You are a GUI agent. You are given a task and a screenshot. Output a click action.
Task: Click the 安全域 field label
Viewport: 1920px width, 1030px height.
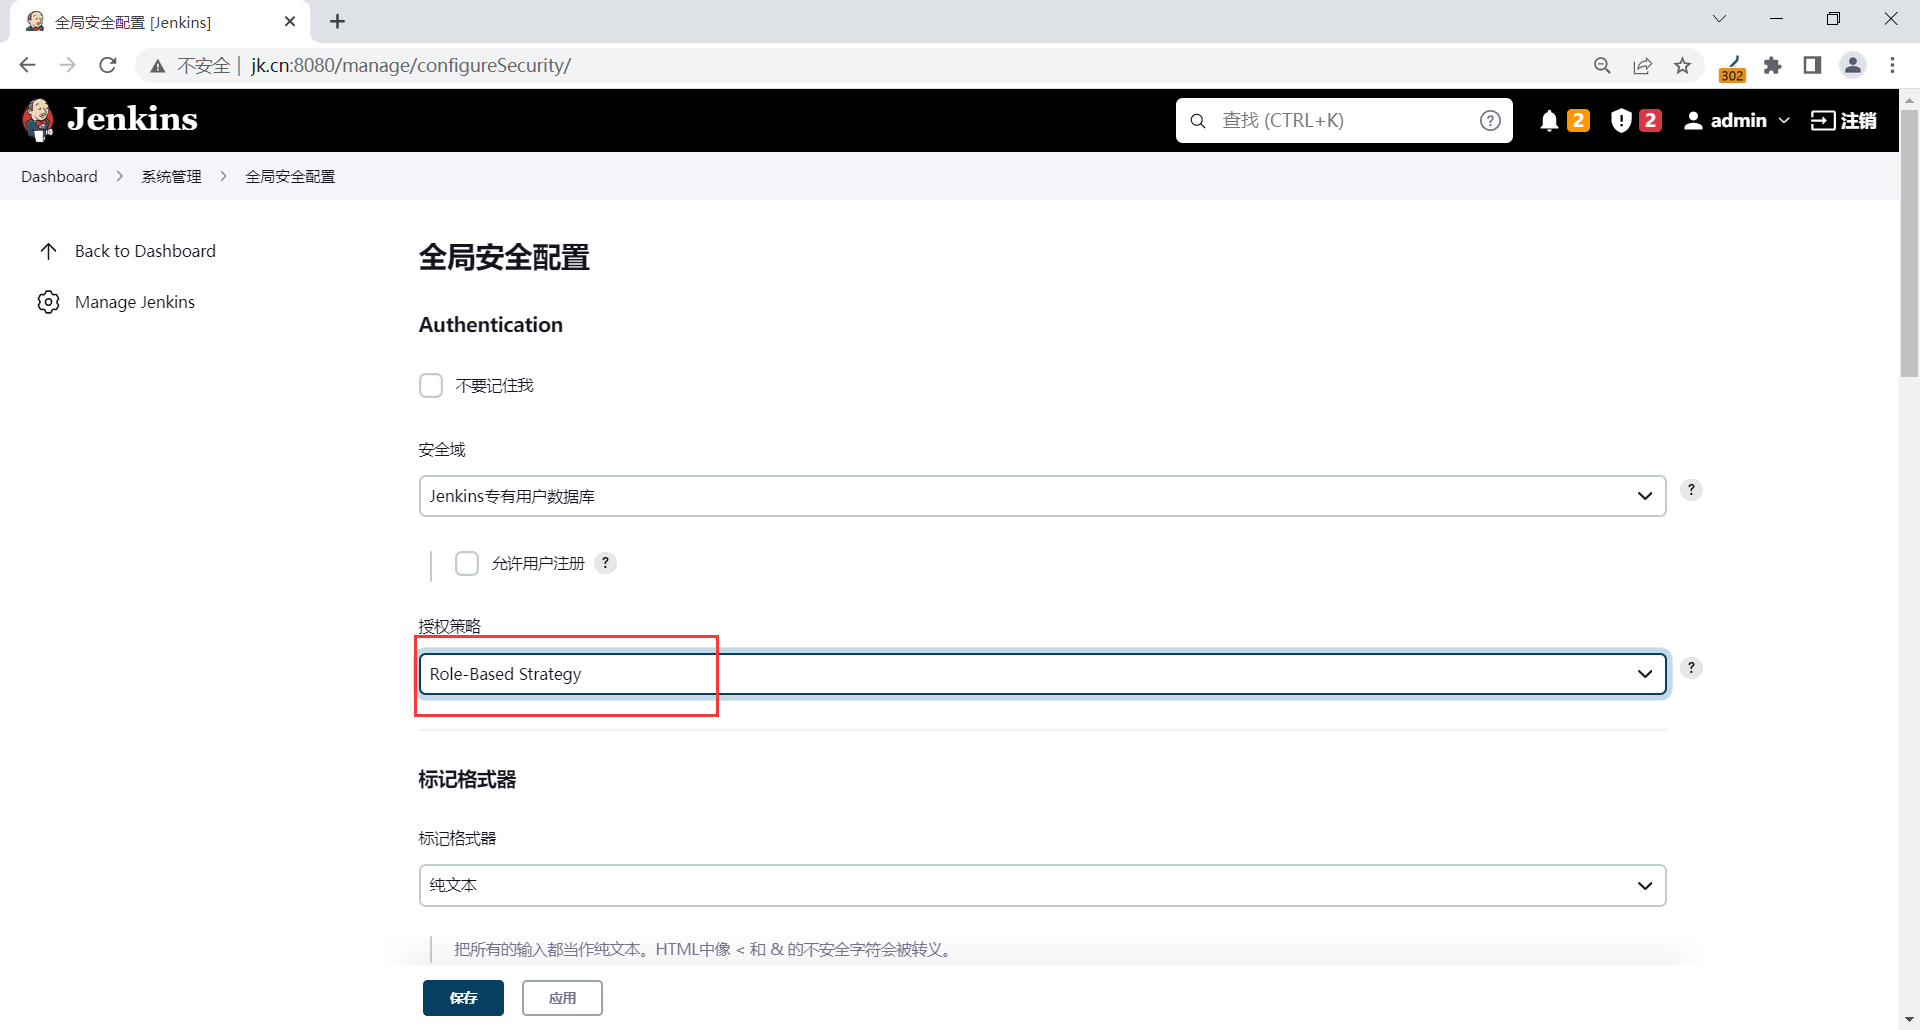[x=442, y=450]
